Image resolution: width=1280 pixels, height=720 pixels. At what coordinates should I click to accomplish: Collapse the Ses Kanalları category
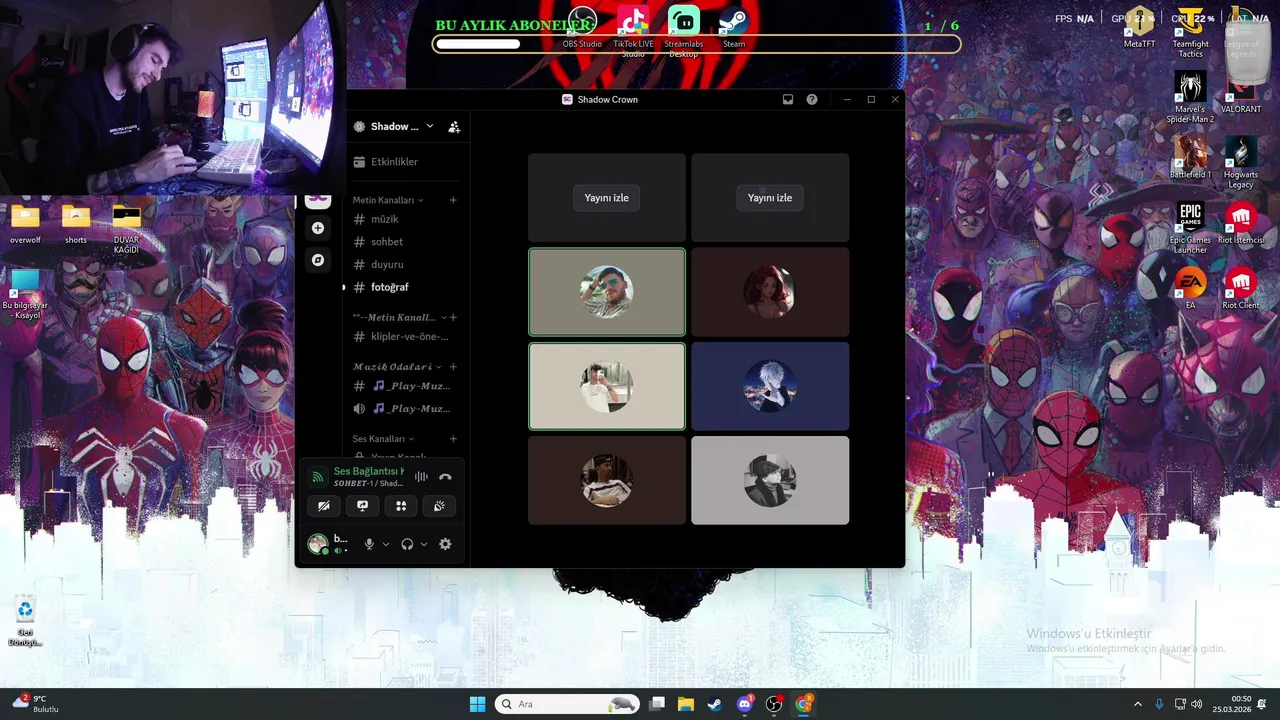383,439
